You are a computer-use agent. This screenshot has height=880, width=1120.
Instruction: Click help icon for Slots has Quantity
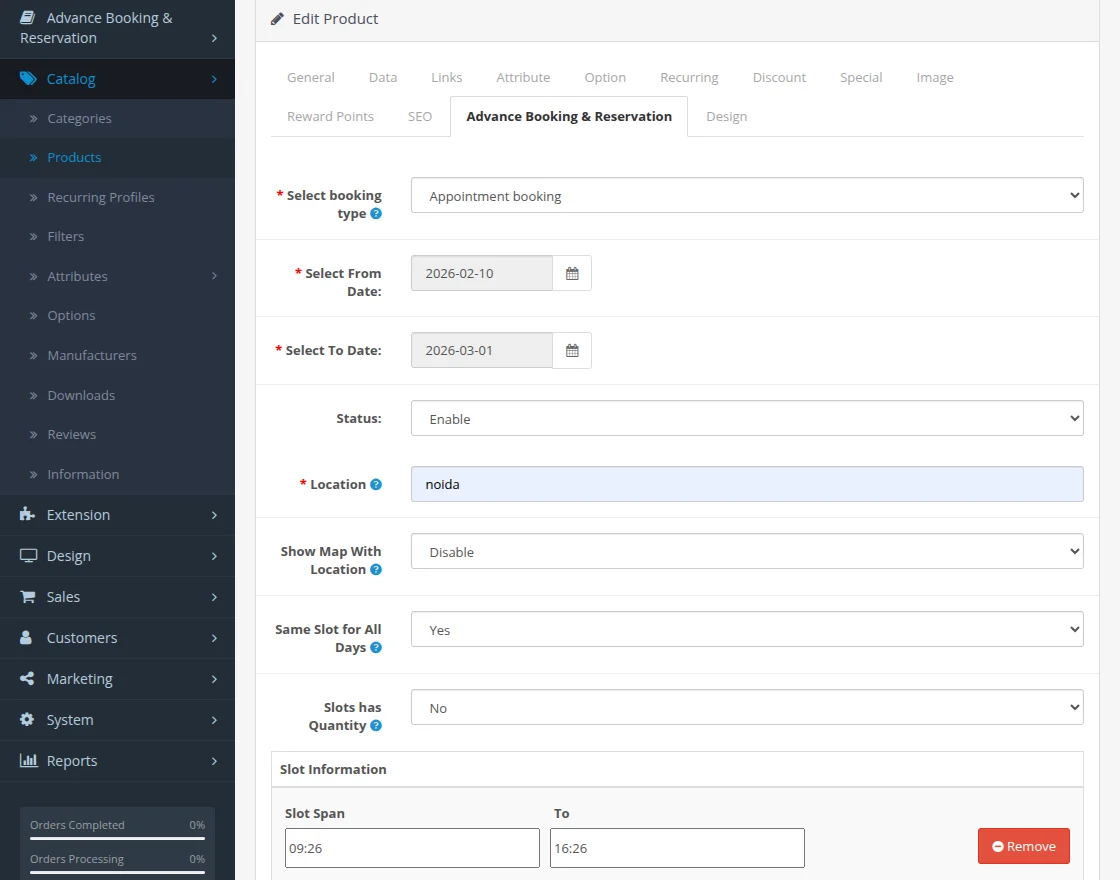376,726
